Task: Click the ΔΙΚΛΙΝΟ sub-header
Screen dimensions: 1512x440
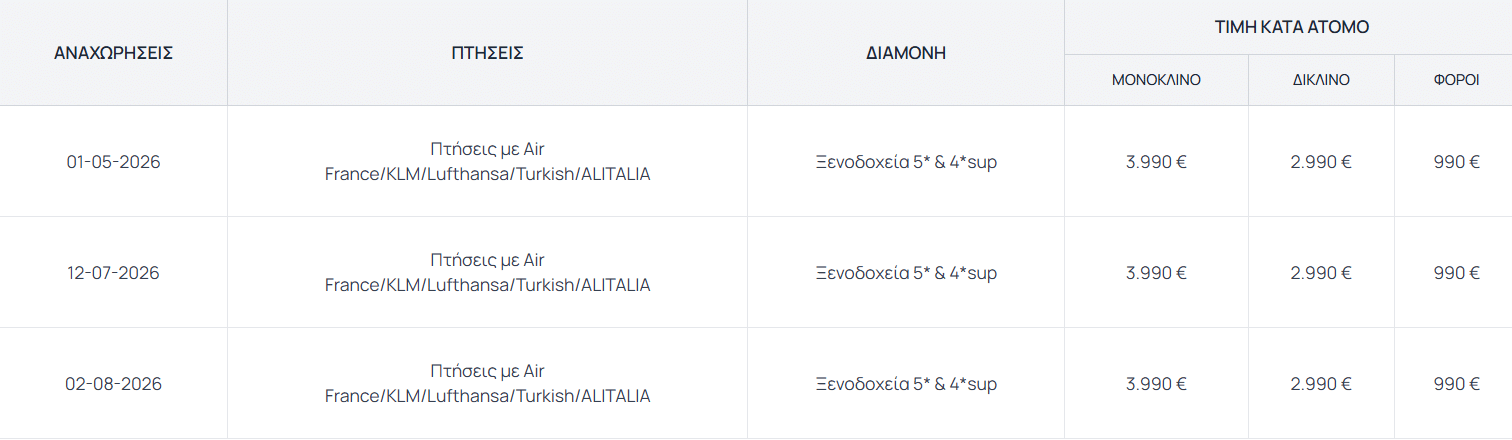Action: 1321,80
